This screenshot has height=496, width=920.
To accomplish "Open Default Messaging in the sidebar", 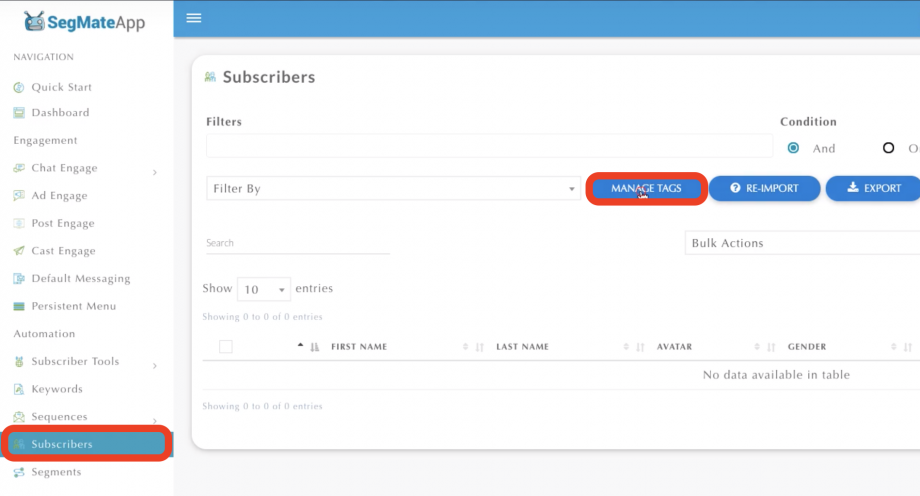I will [x=80, y=278].
